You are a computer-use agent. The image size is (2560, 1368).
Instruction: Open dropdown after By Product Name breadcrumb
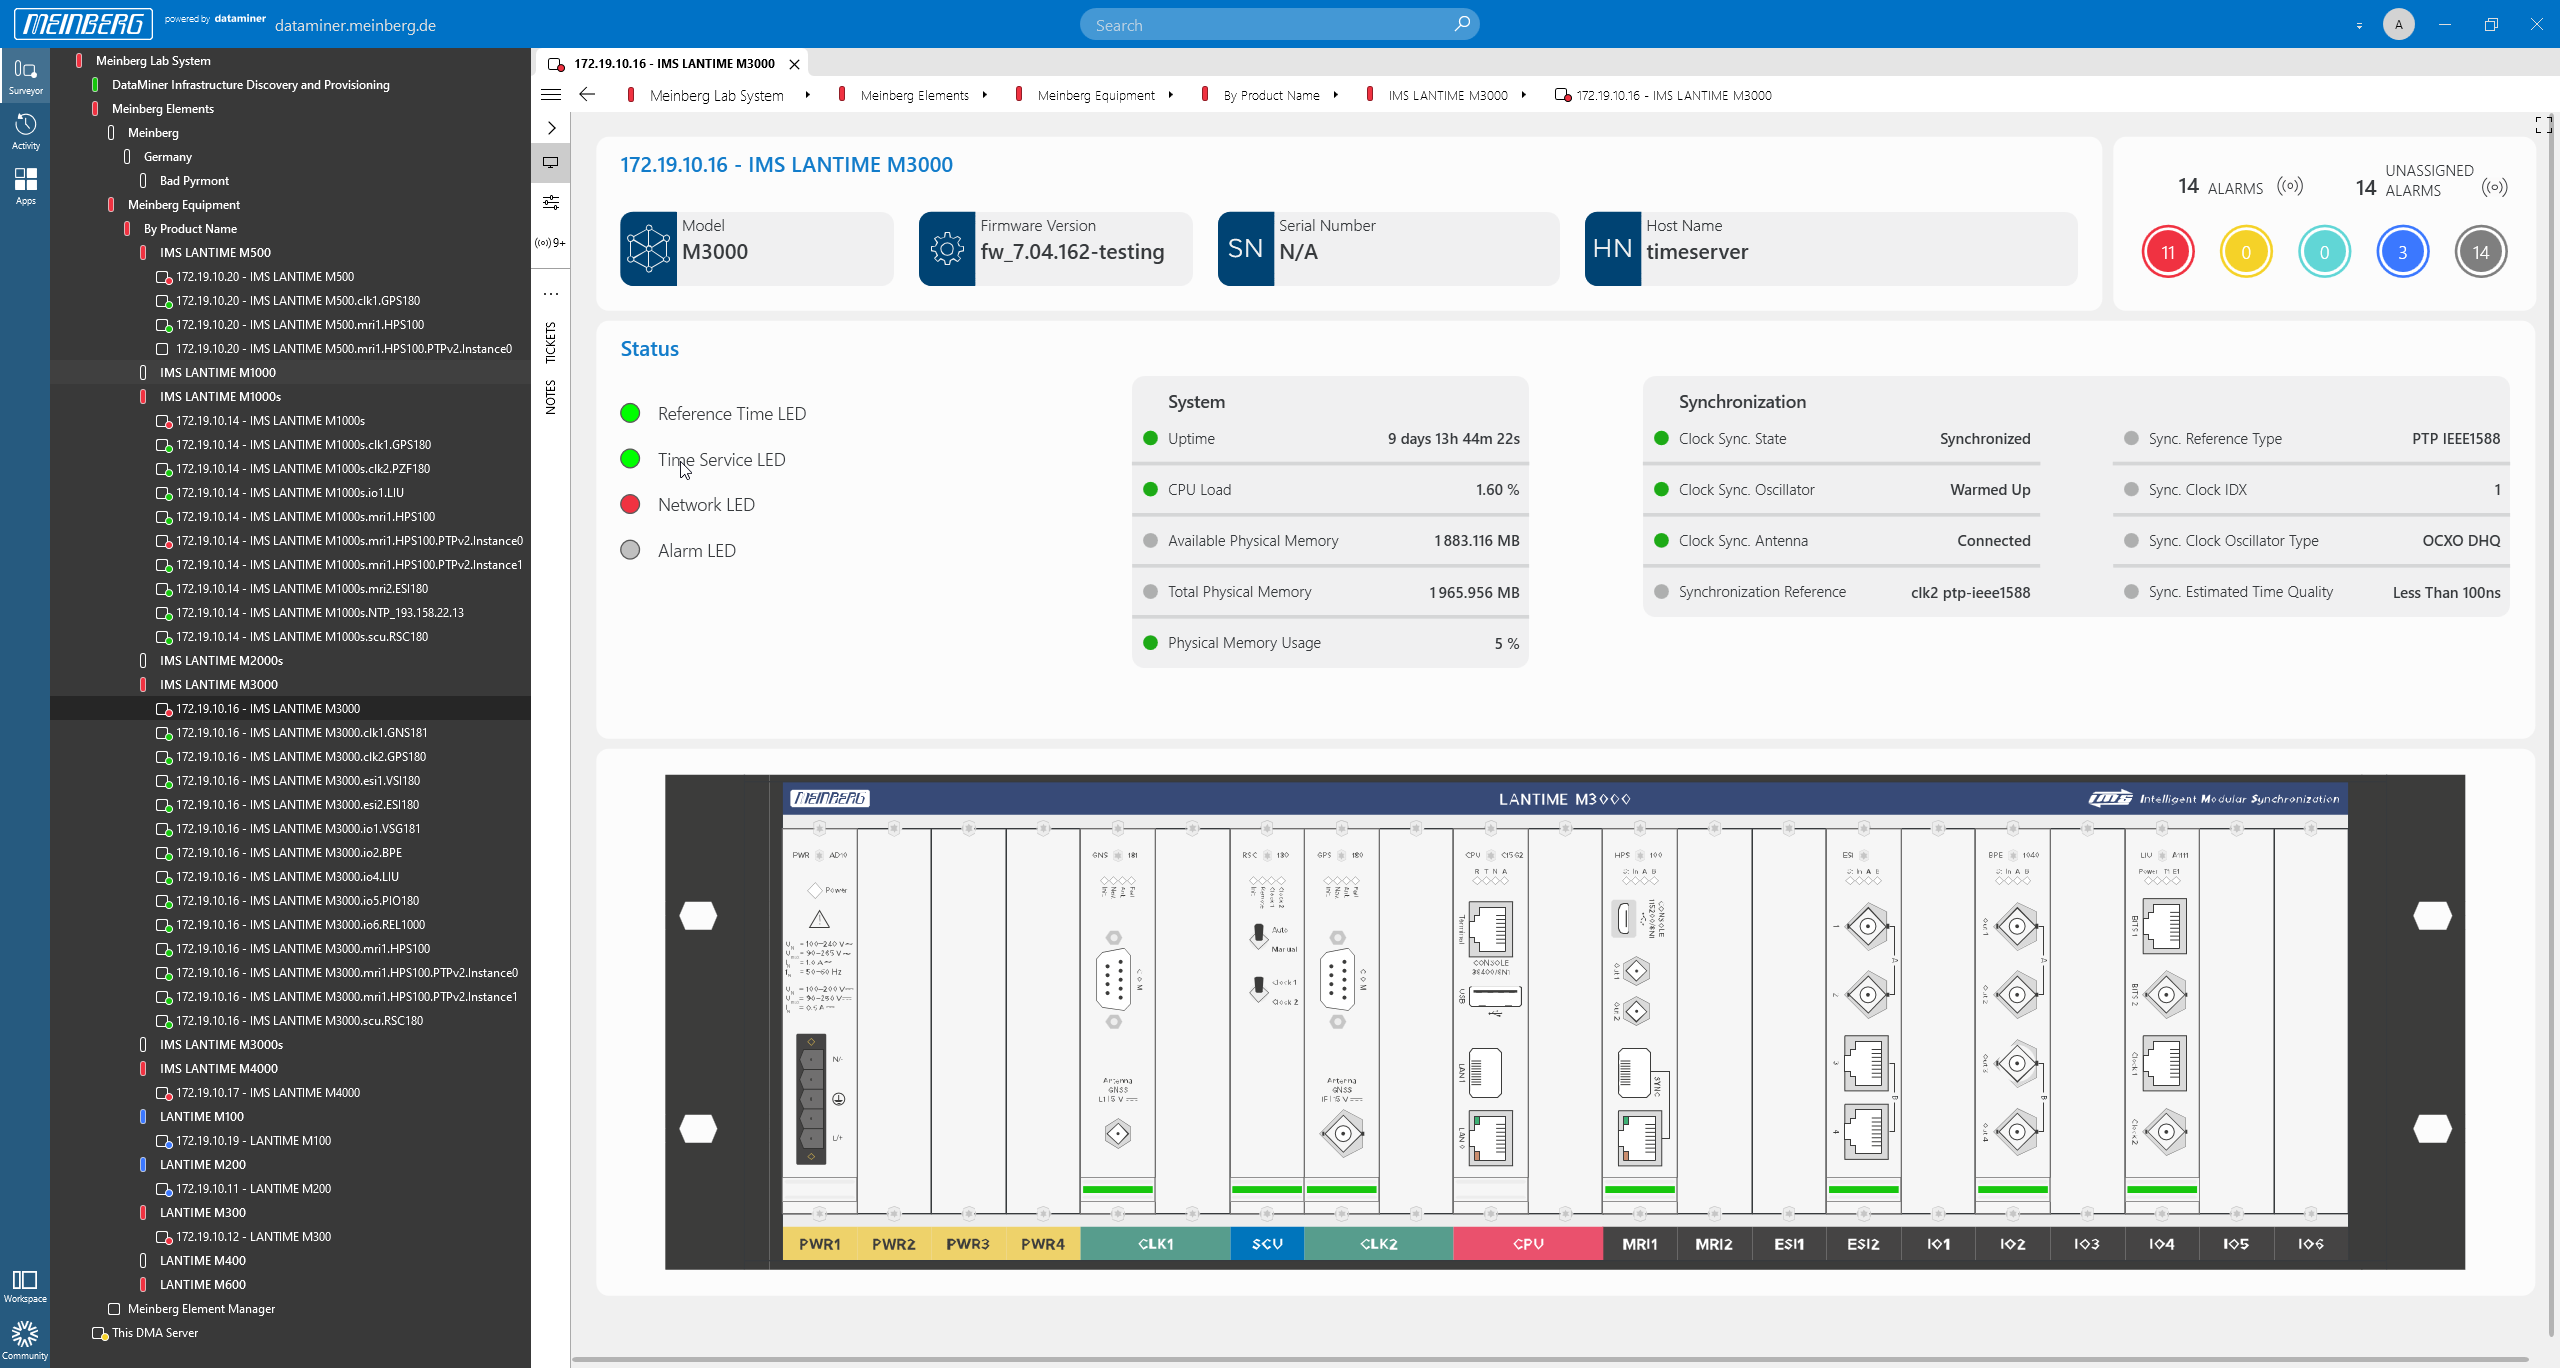point(1335,95)
